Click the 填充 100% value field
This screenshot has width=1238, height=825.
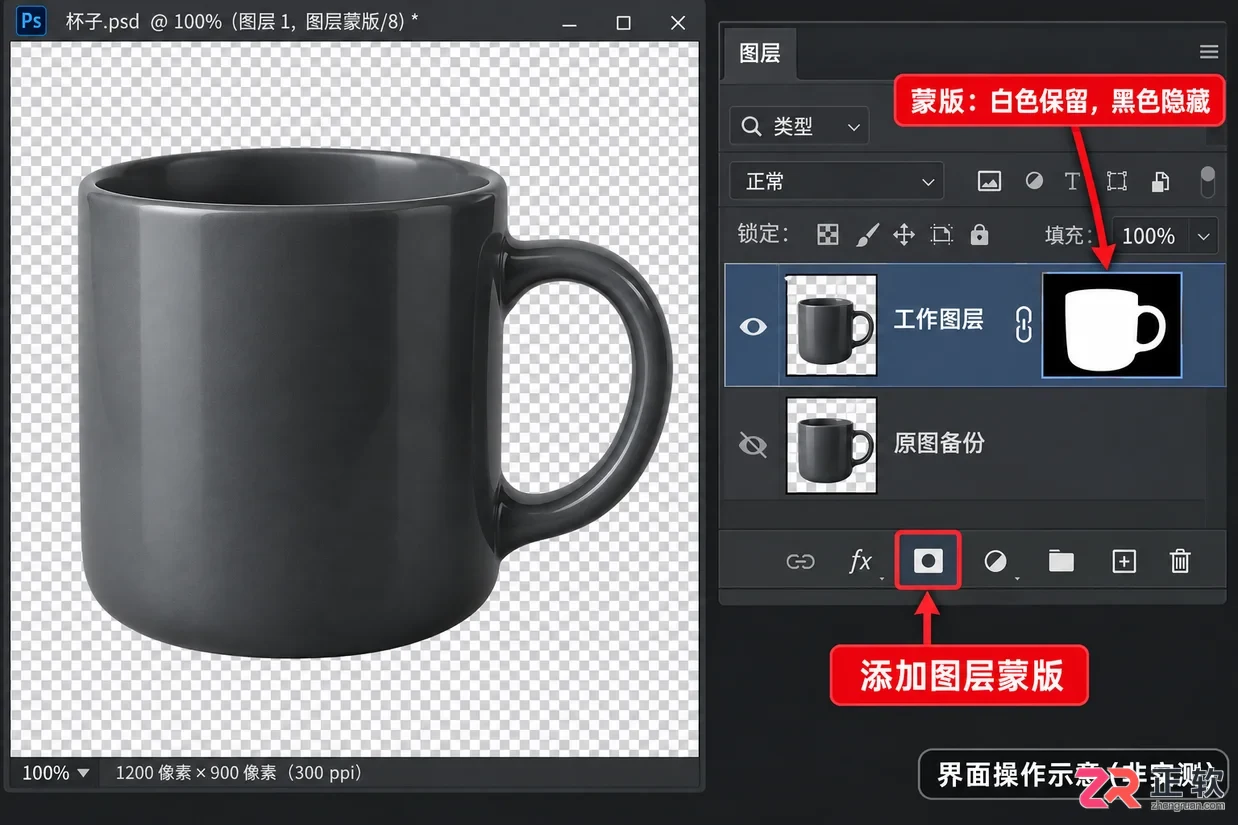click(1148, 237)
